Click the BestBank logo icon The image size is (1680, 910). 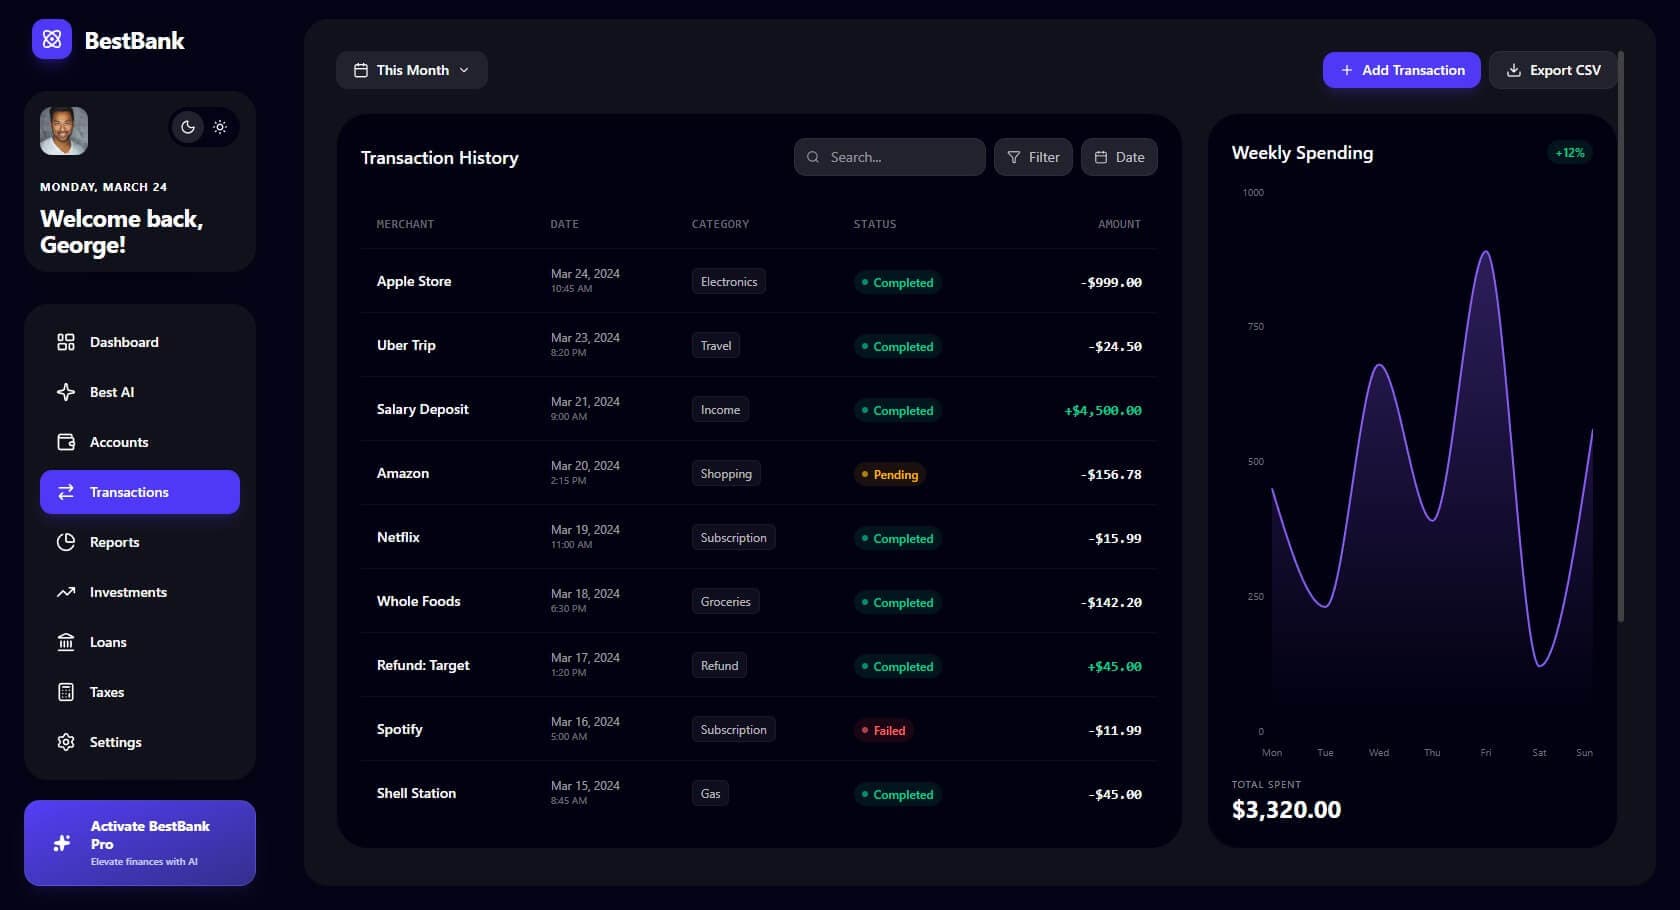(x=52, y=40)
